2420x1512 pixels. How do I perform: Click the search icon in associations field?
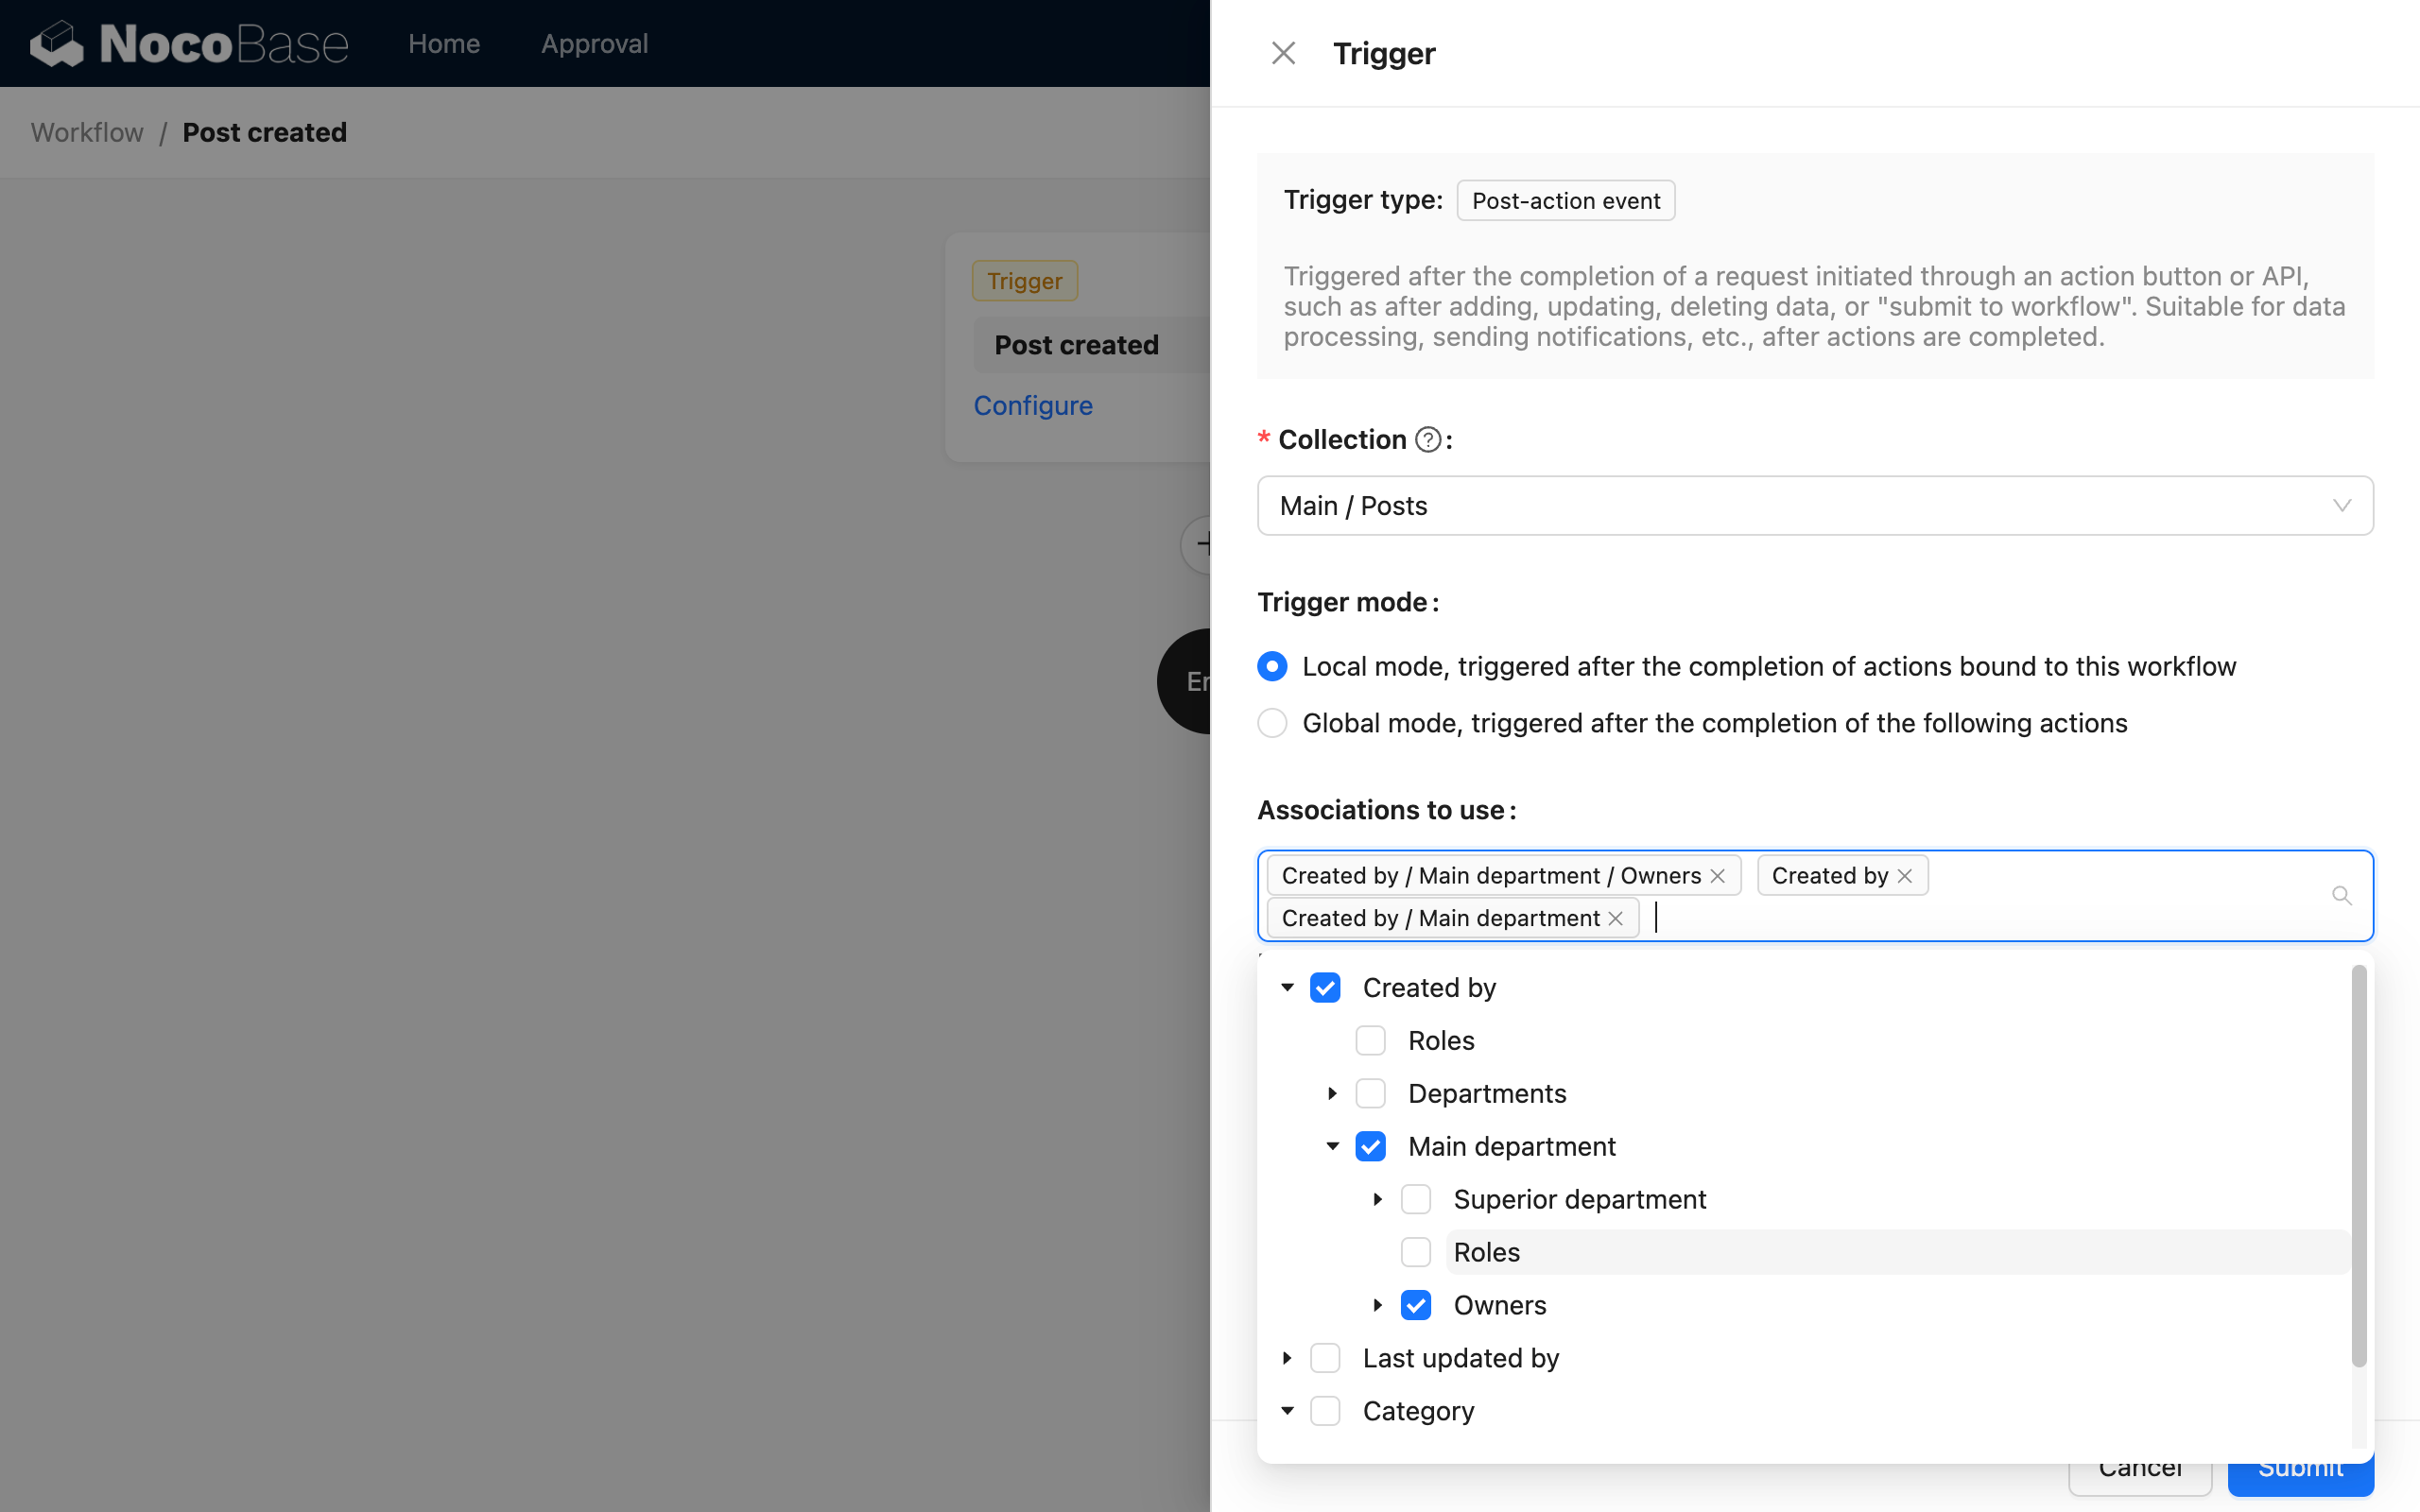coord(2341,895)
